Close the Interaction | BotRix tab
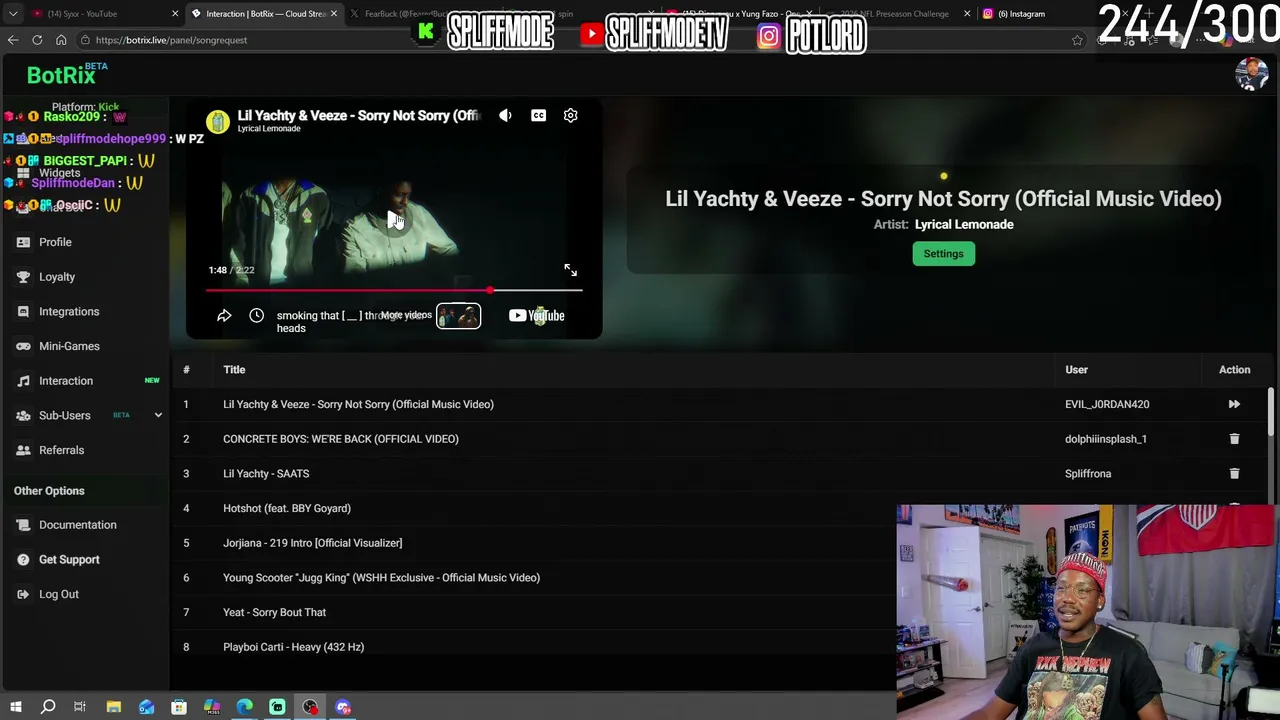Image resolution: width=1280 pixels, height=720 pixels. click(x=334, y=14)
